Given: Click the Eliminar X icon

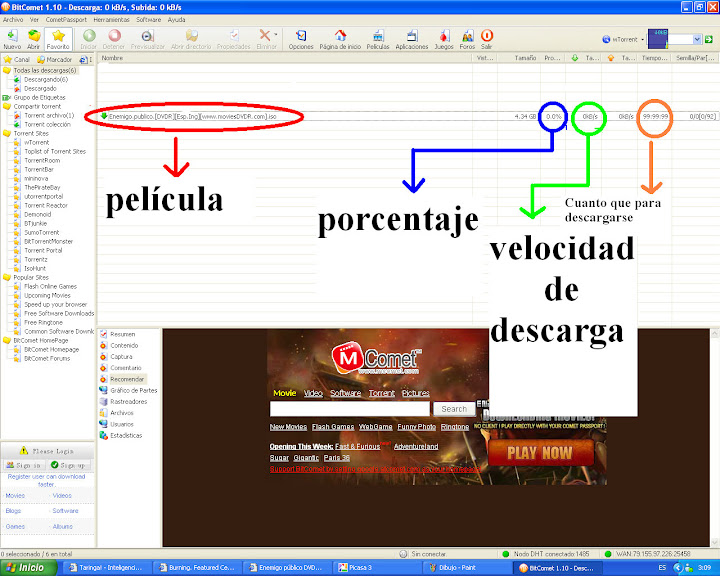Looking at the screenshot, I should [264, 35].
